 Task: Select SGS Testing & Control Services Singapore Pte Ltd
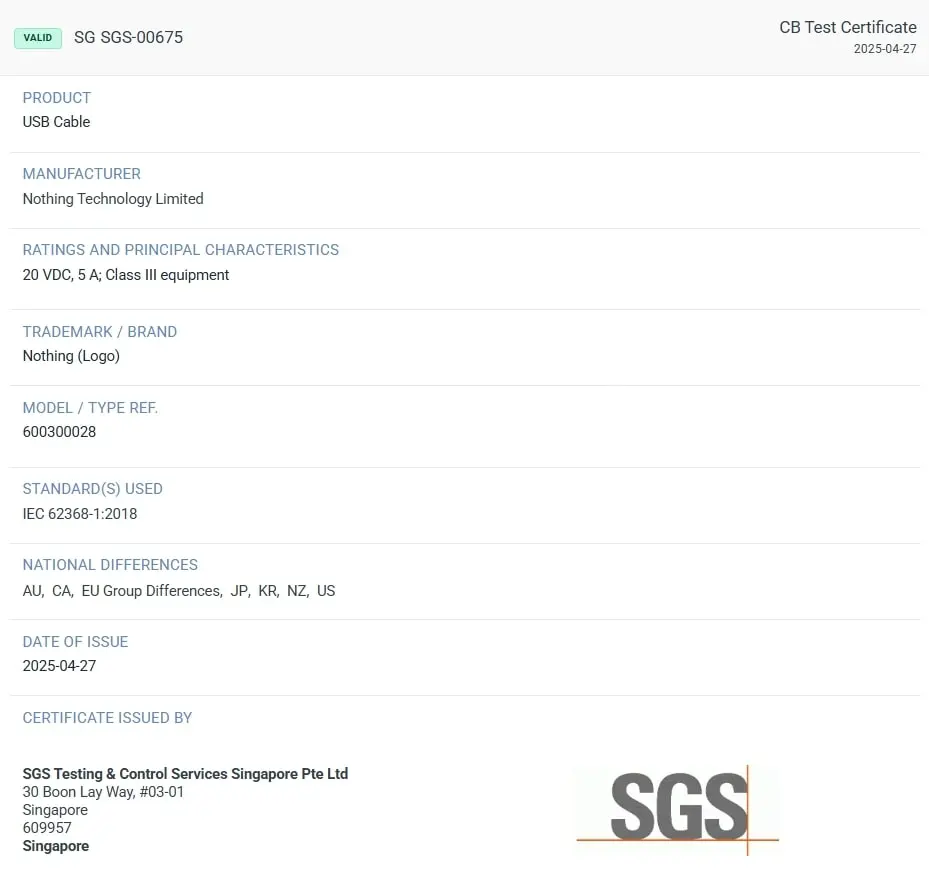coord(185,773)
